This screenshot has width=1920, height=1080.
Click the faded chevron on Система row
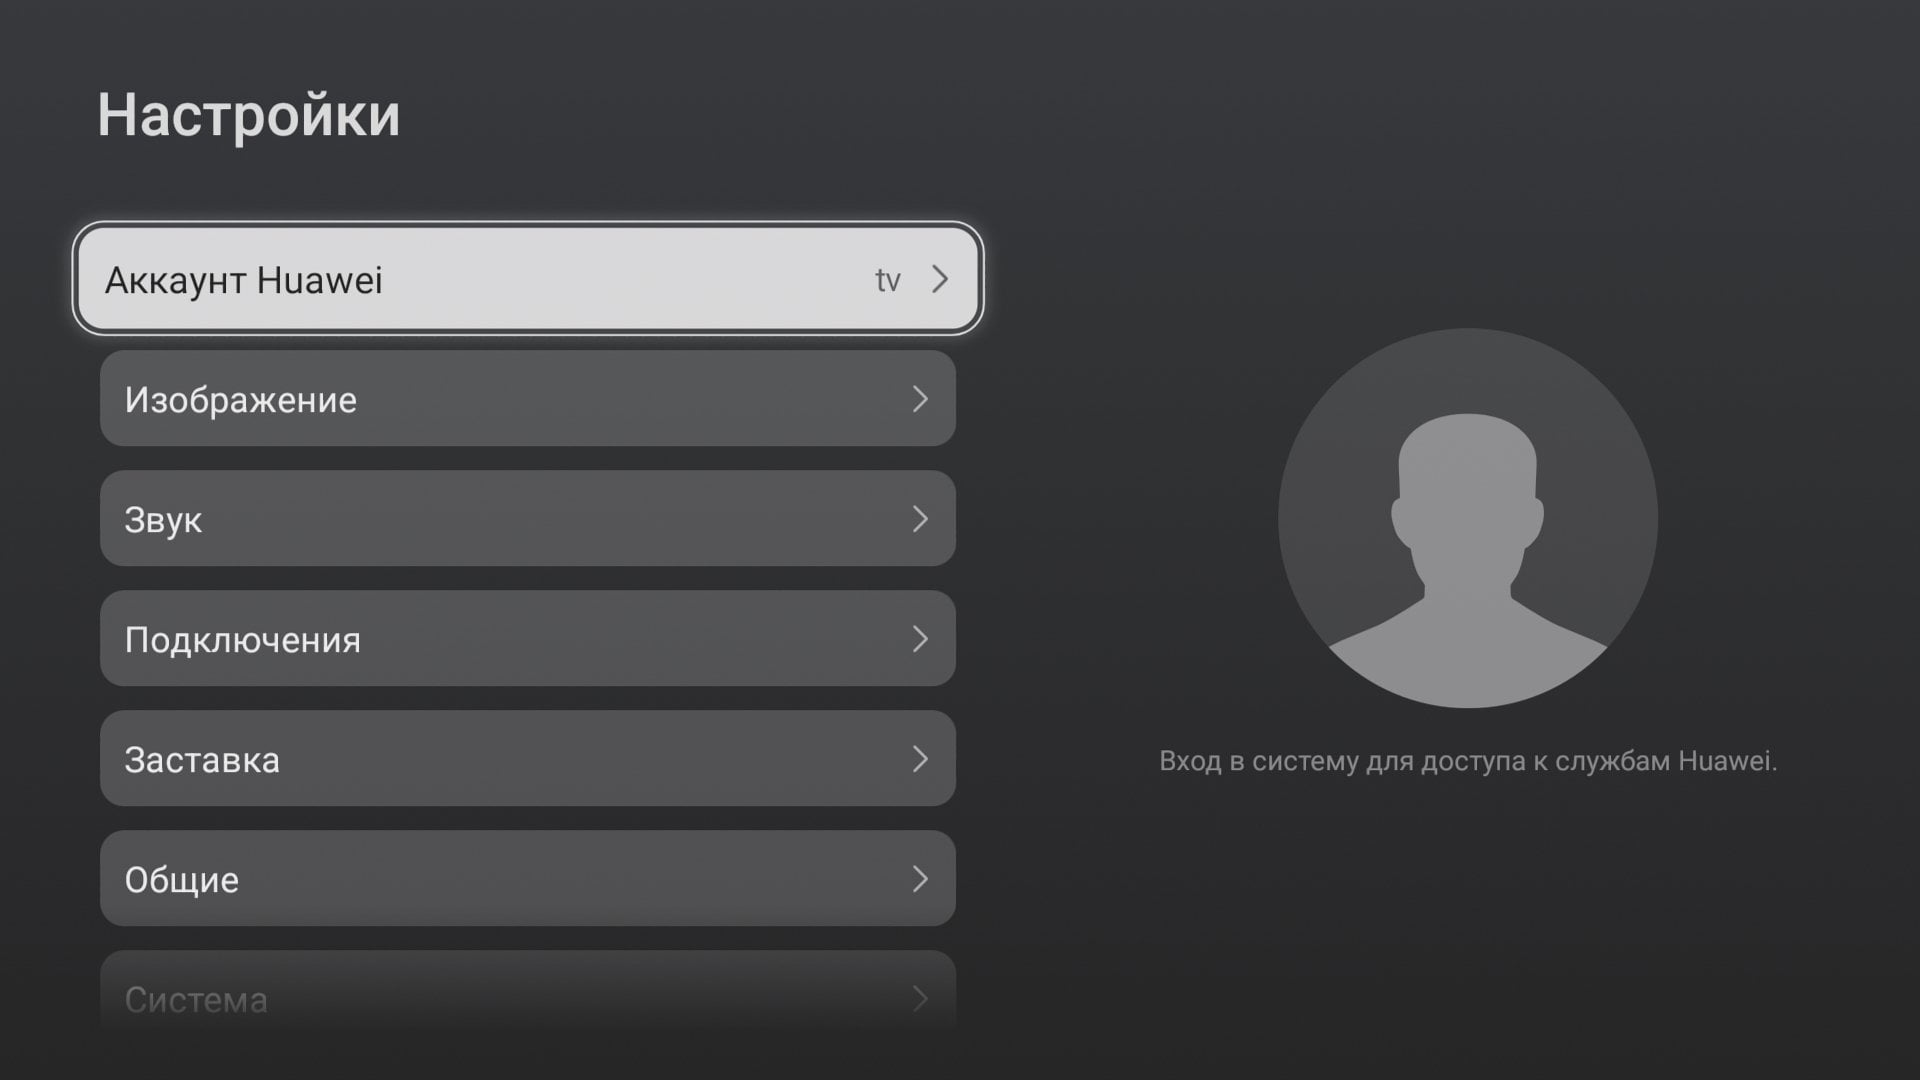pos(920,999)
